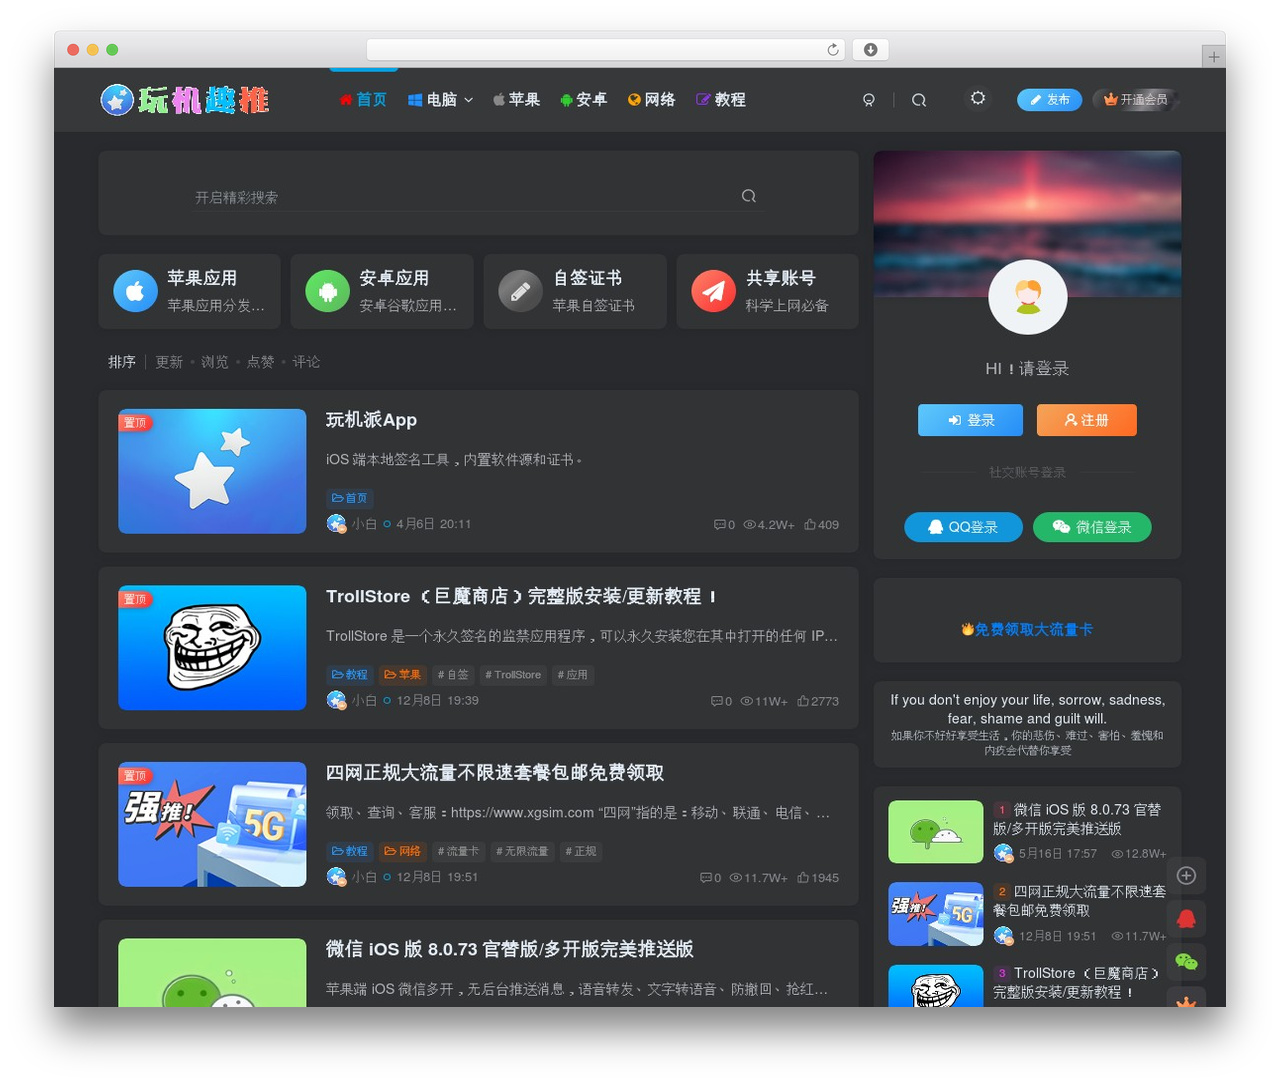Viewport: 1280px width, 1084px height.
Task: Click the floating plus circle icon
Action: (x=1186, y=876)
